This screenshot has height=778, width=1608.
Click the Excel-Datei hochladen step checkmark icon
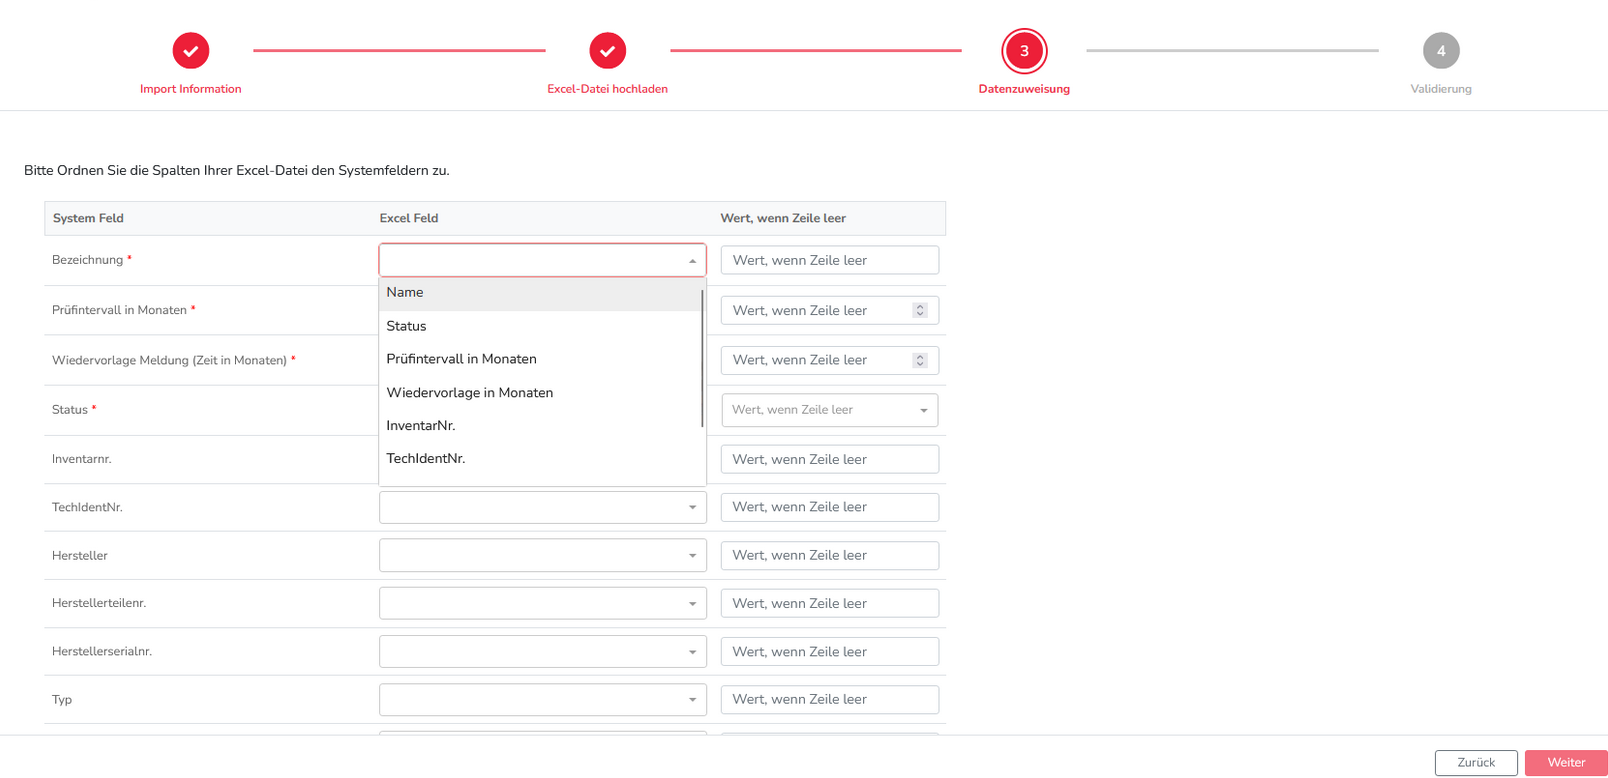[x=607, y=51]
